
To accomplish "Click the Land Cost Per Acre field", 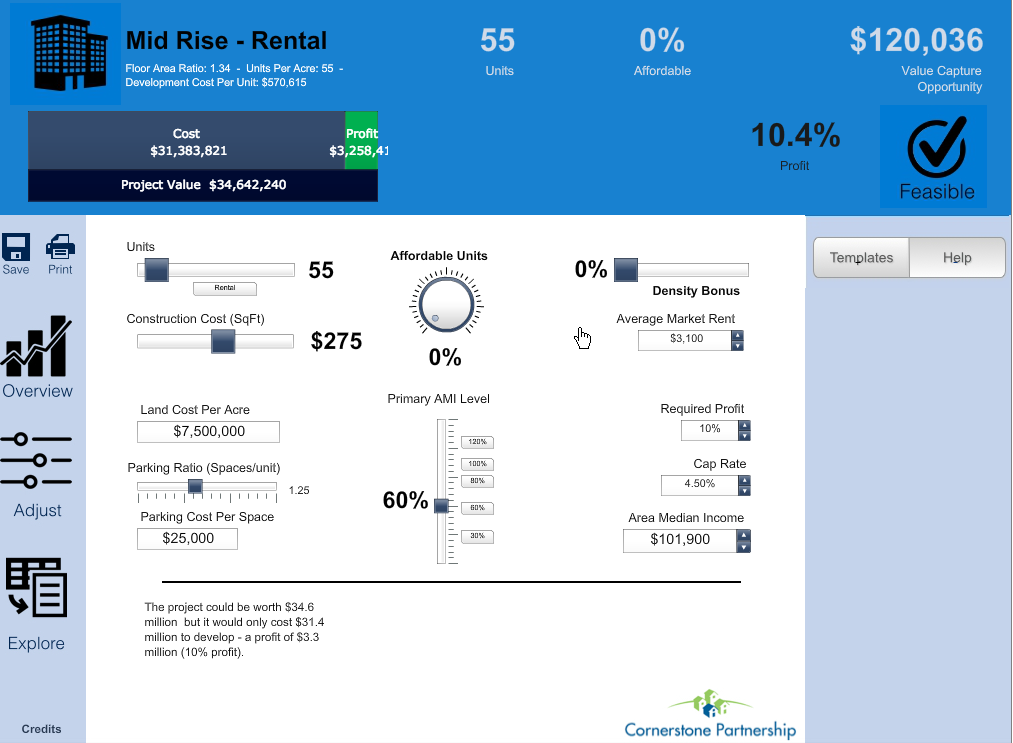I will click(208, 432).
